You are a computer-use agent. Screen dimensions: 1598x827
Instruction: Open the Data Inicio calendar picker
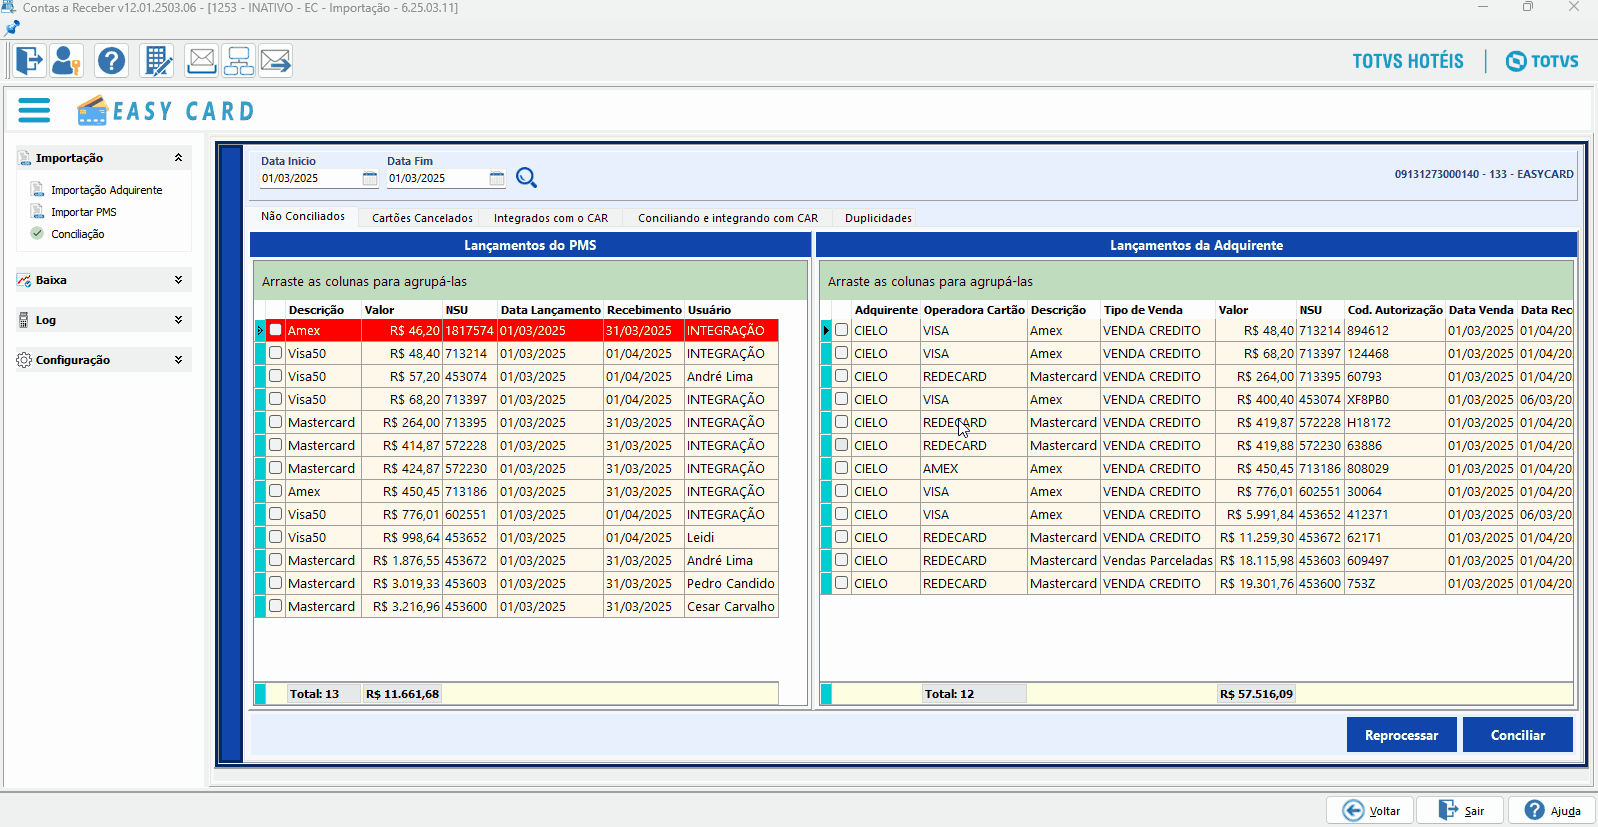tap(370, 179)
